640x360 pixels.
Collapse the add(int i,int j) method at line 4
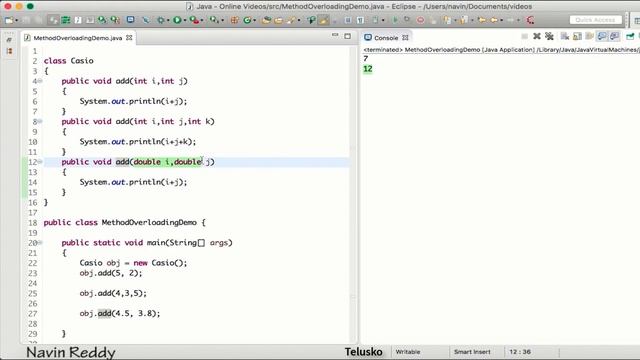40,81
